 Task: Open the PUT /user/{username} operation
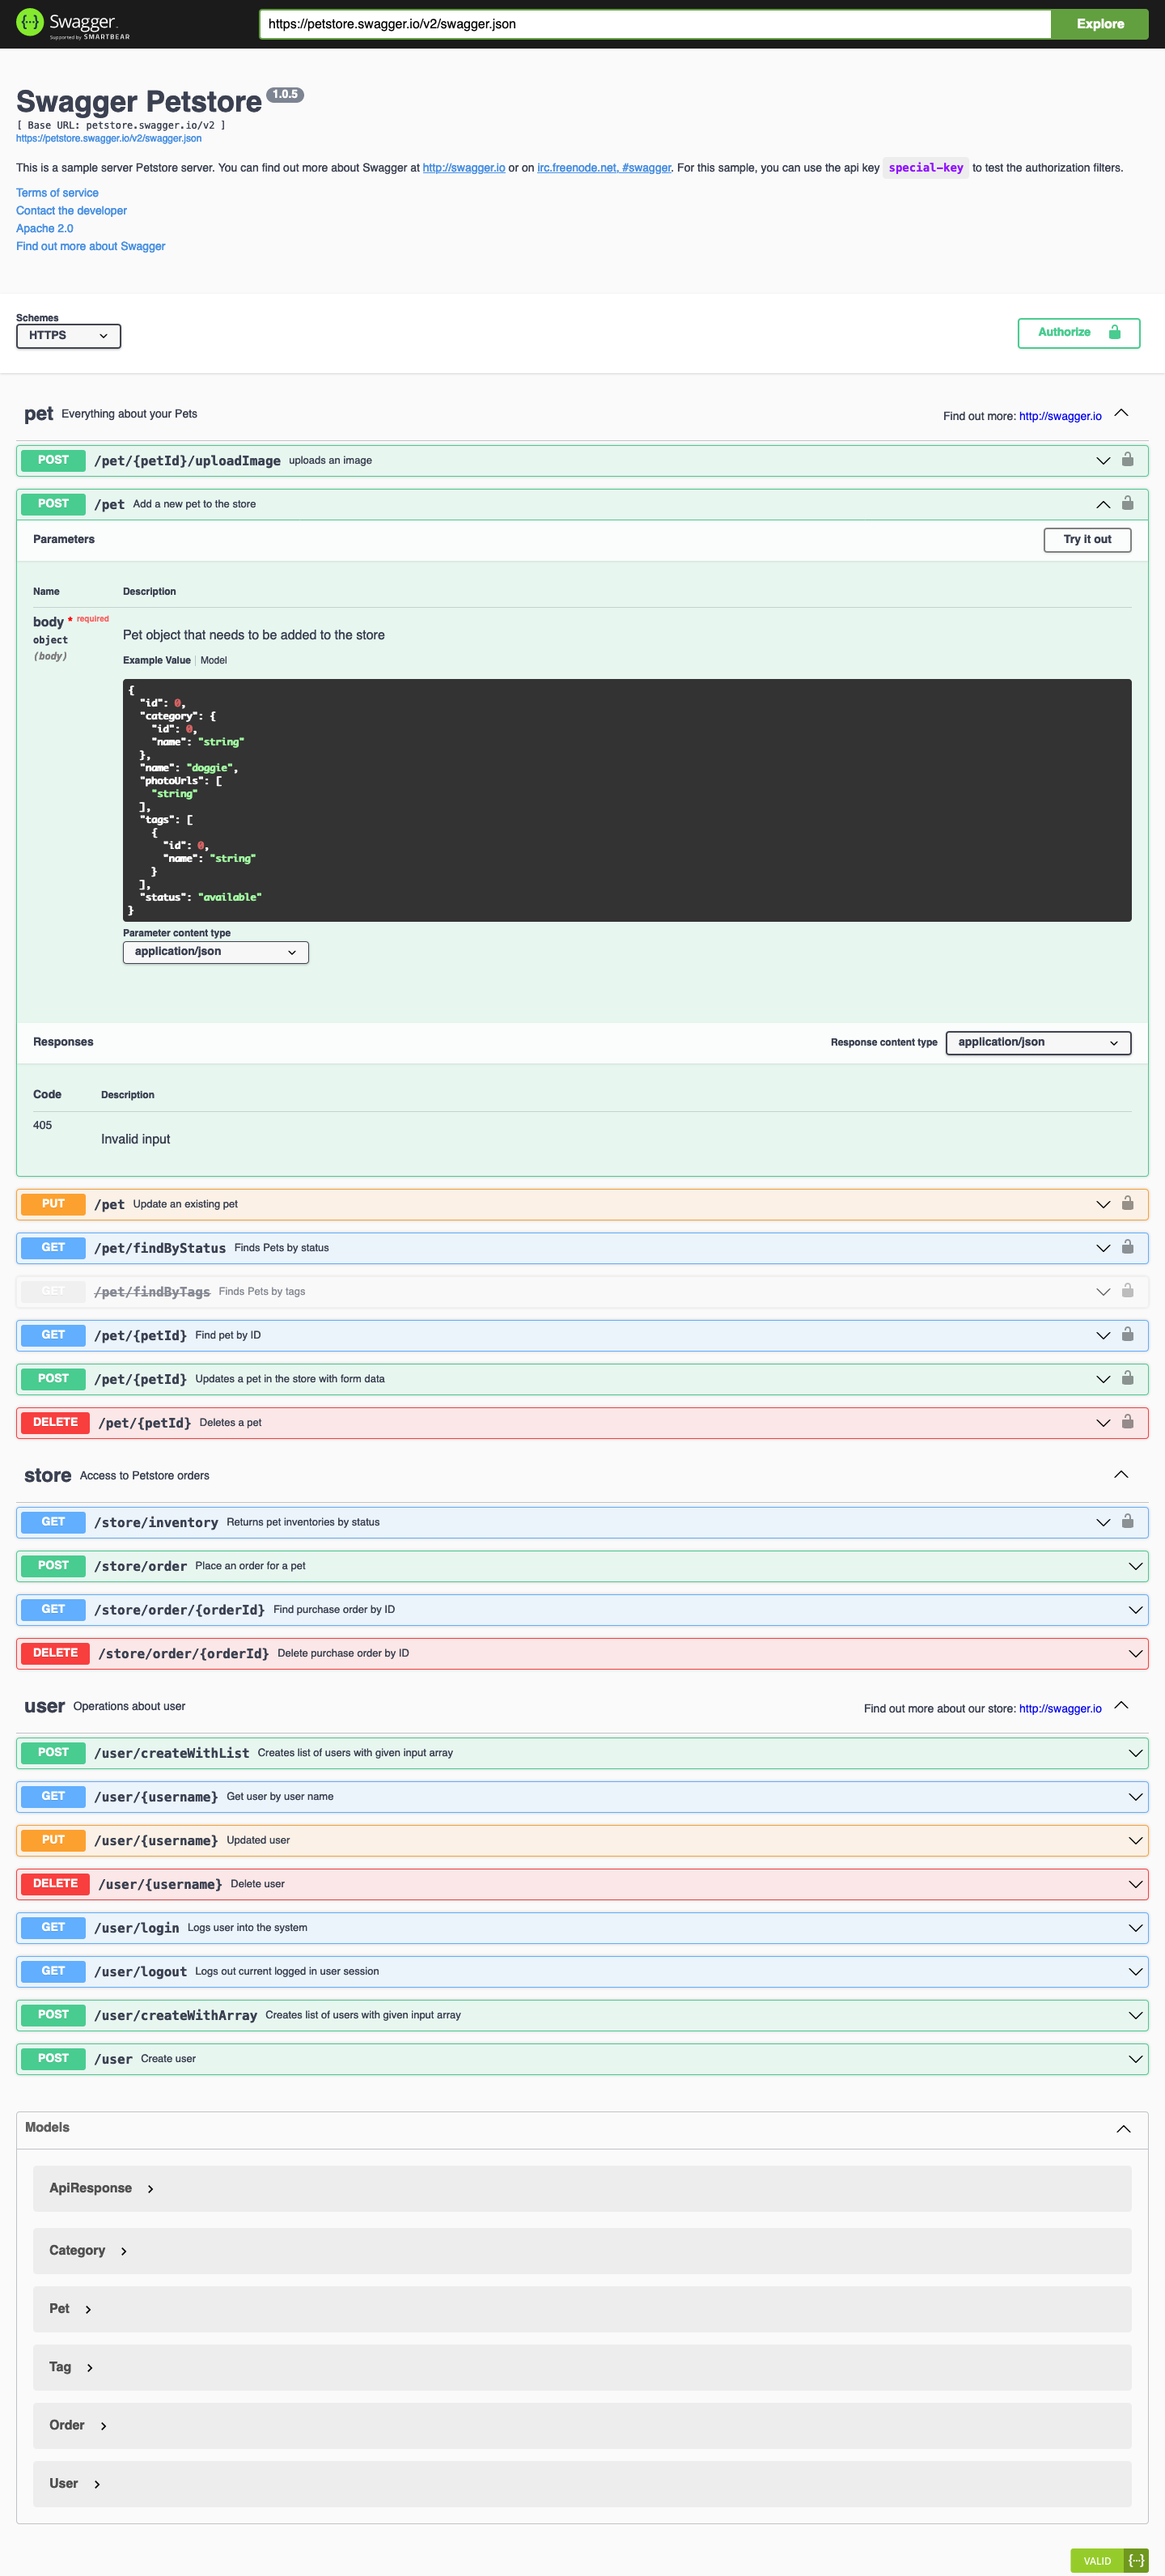click(582, 1840)
